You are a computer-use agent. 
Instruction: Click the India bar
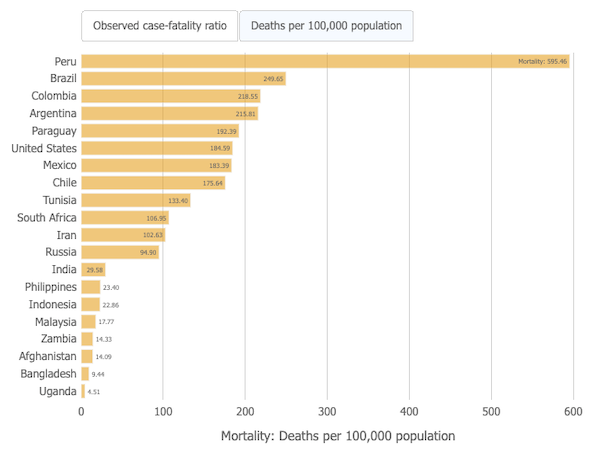point(93,269)
